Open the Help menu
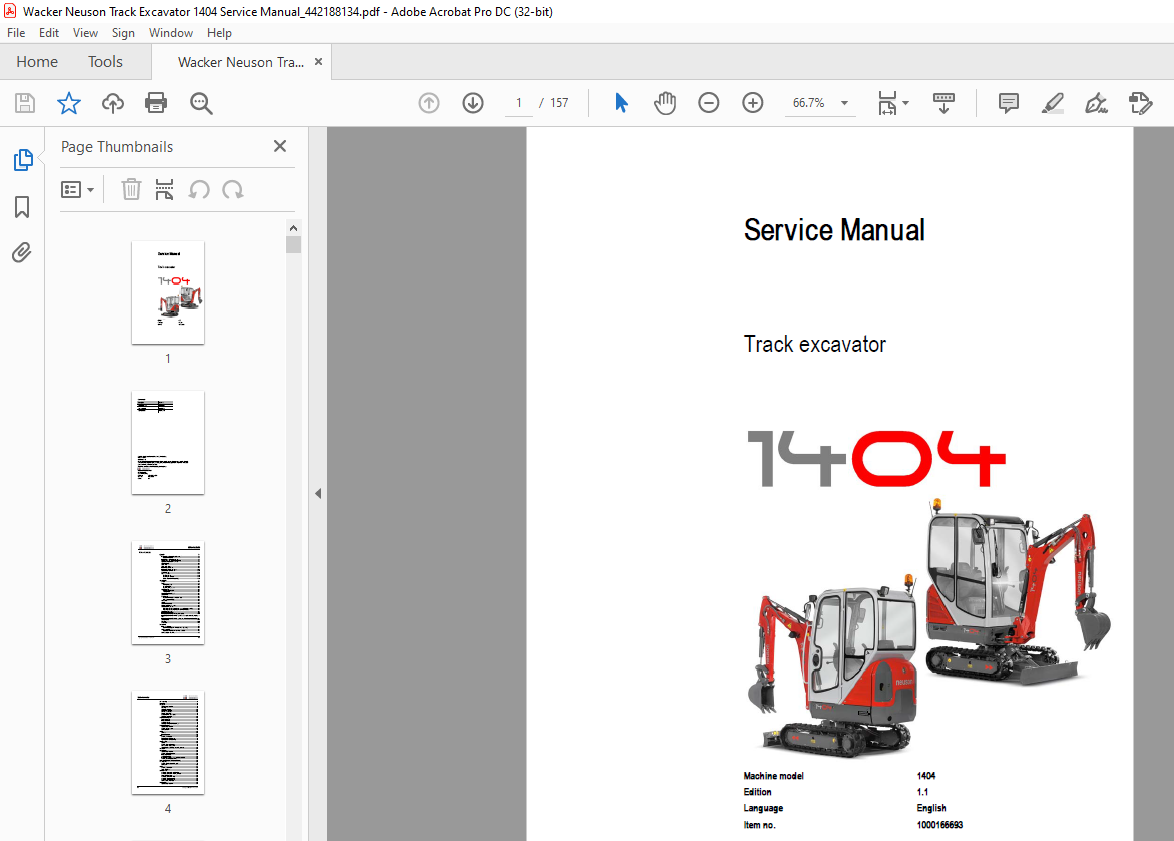Image resolution: width=1174 pixels, height=841 pixels. click(219, 33)
